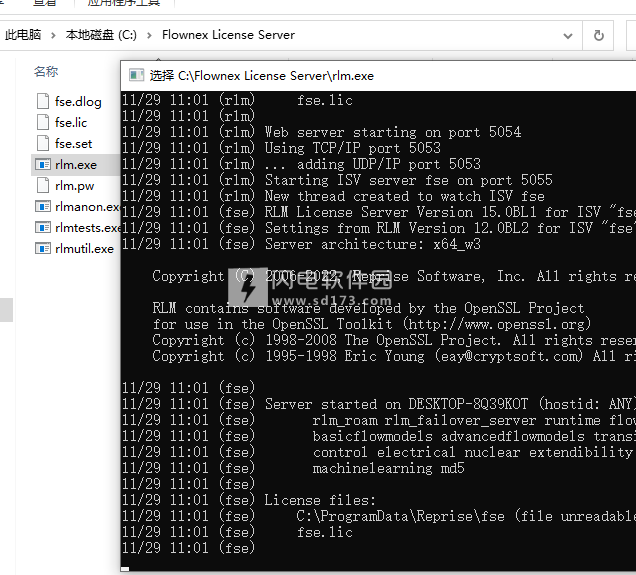
Task: Expand the chevron after 此电脑 breadcrumb
Action: click(x=53, y=35)
